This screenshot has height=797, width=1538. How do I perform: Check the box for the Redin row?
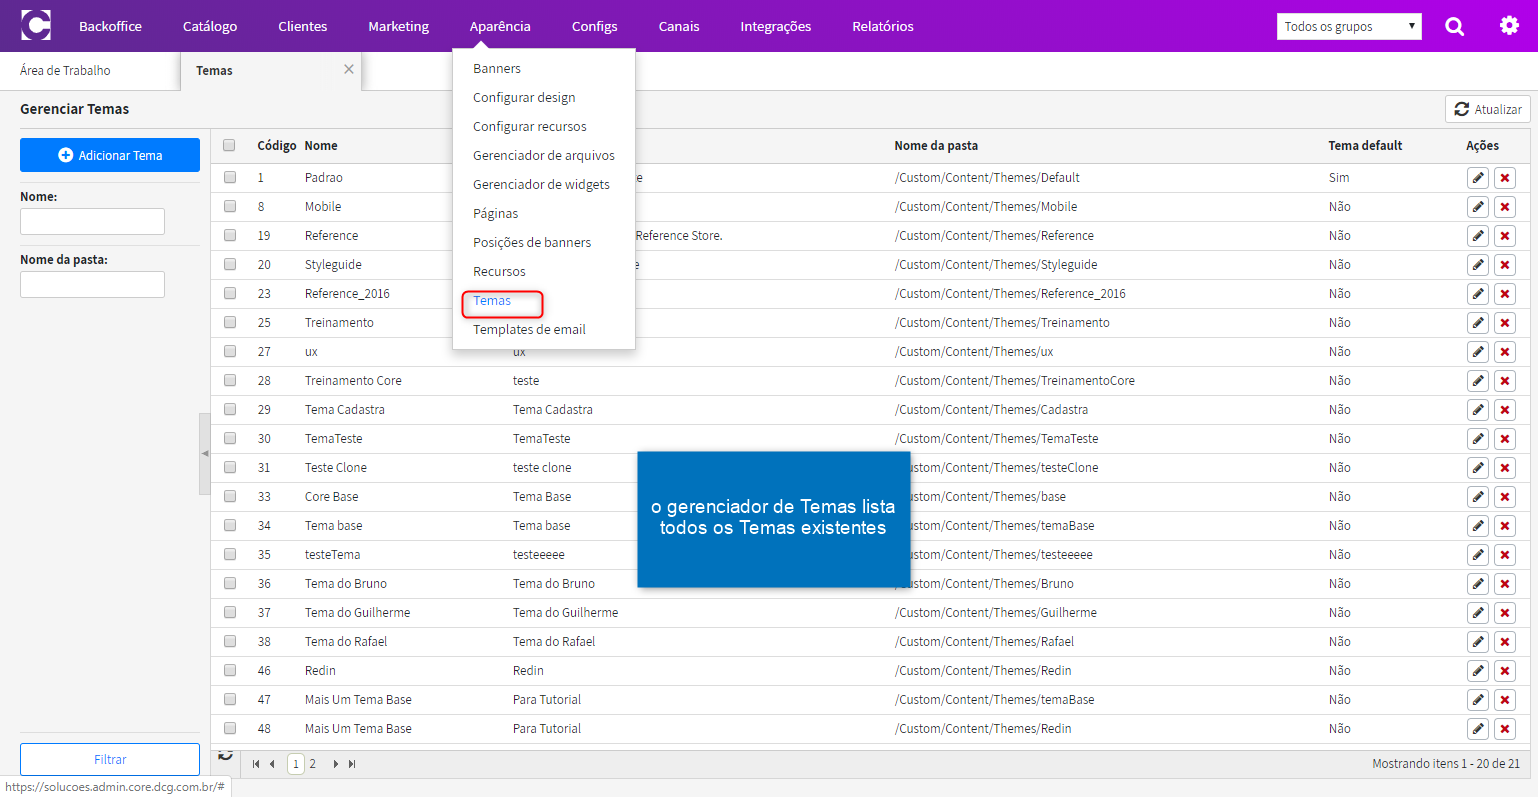click(x=230, y=670)
